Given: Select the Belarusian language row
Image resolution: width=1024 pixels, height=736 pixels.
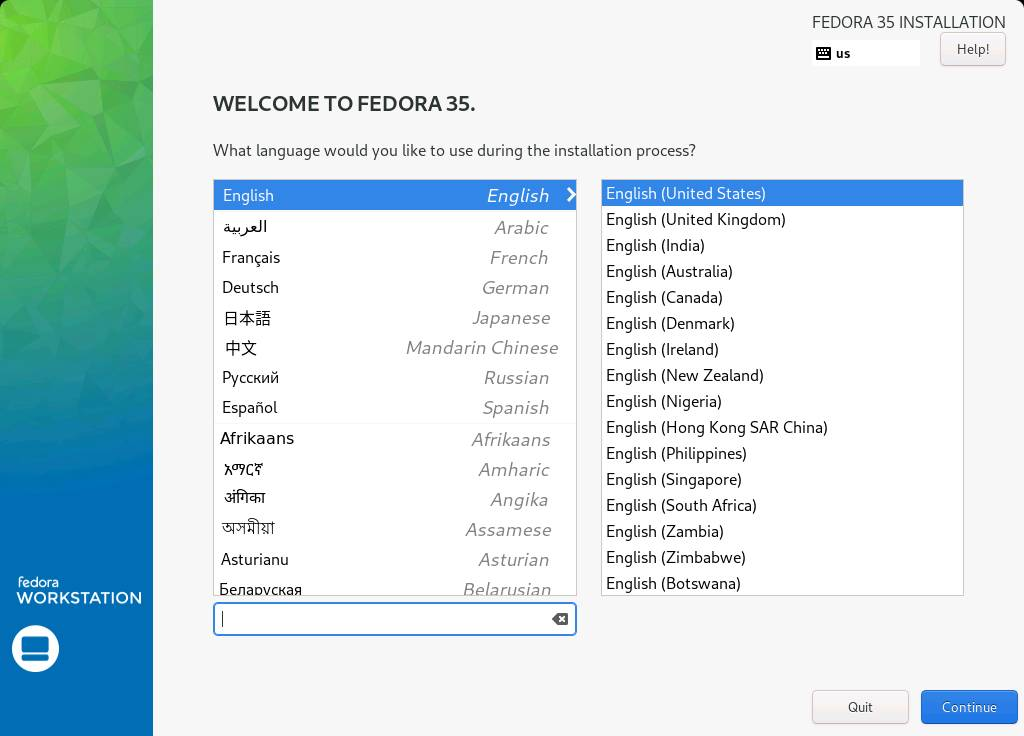Looking at the screenshot, I should click(394, 585).
